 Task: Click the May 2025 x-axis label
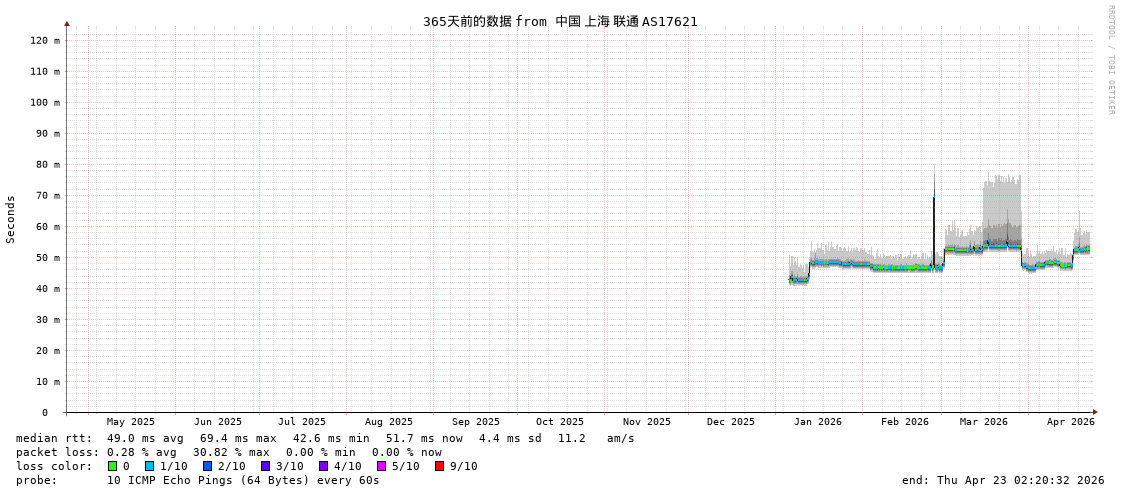pos(131,422)
